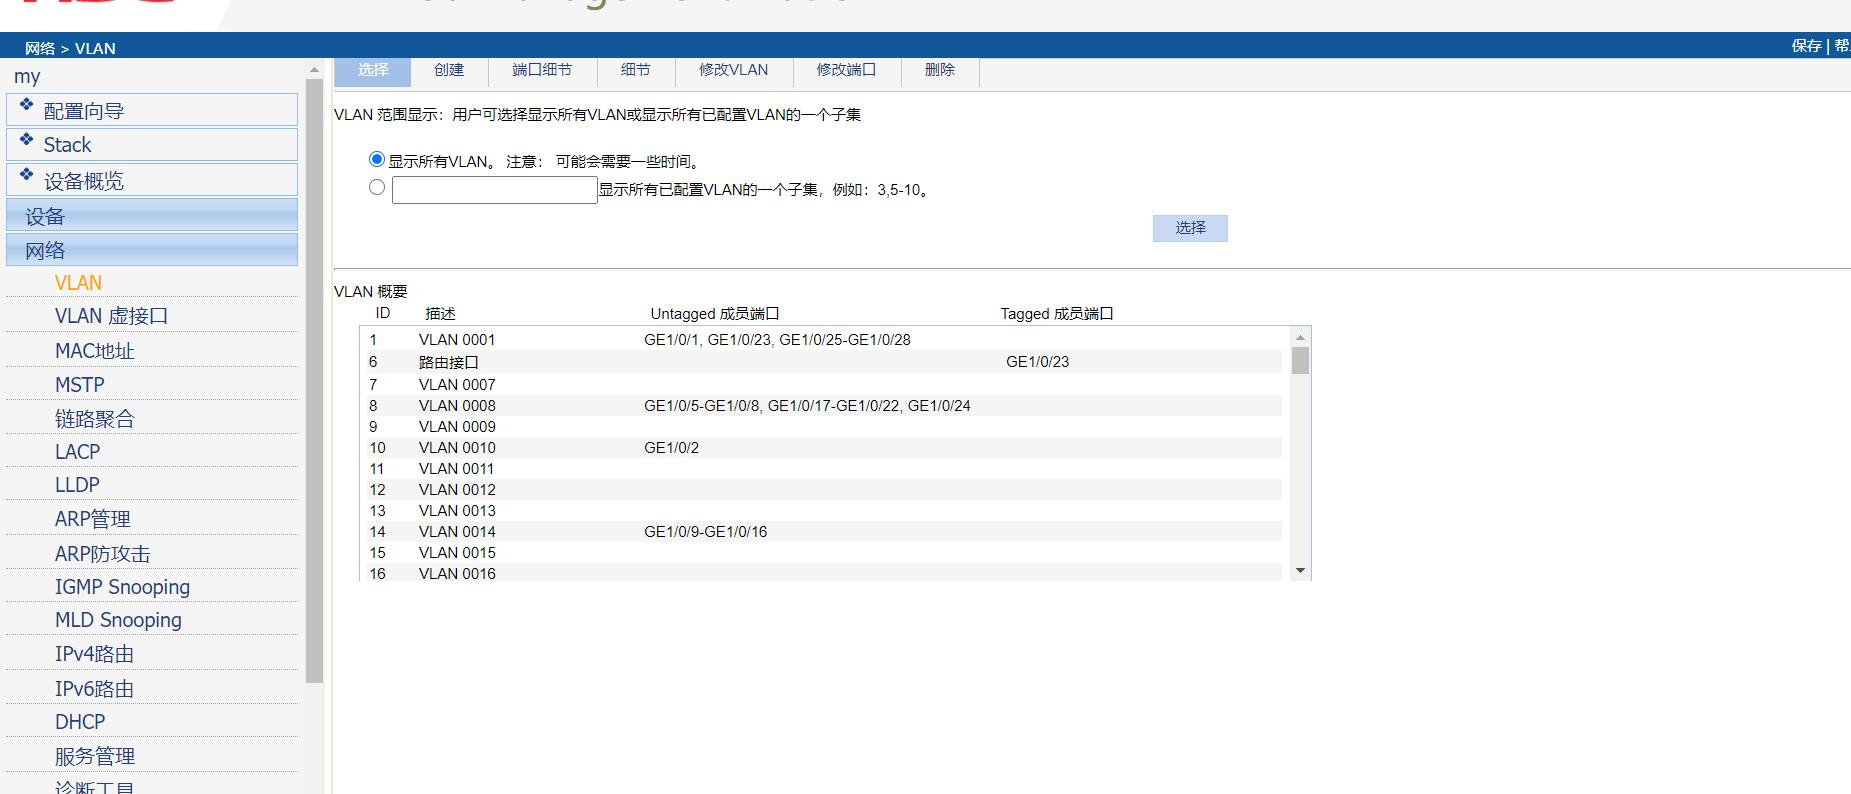Collapse the 网络 menu group
Viewport: 1851px width, 794px height.
click(x=152, y=250)
